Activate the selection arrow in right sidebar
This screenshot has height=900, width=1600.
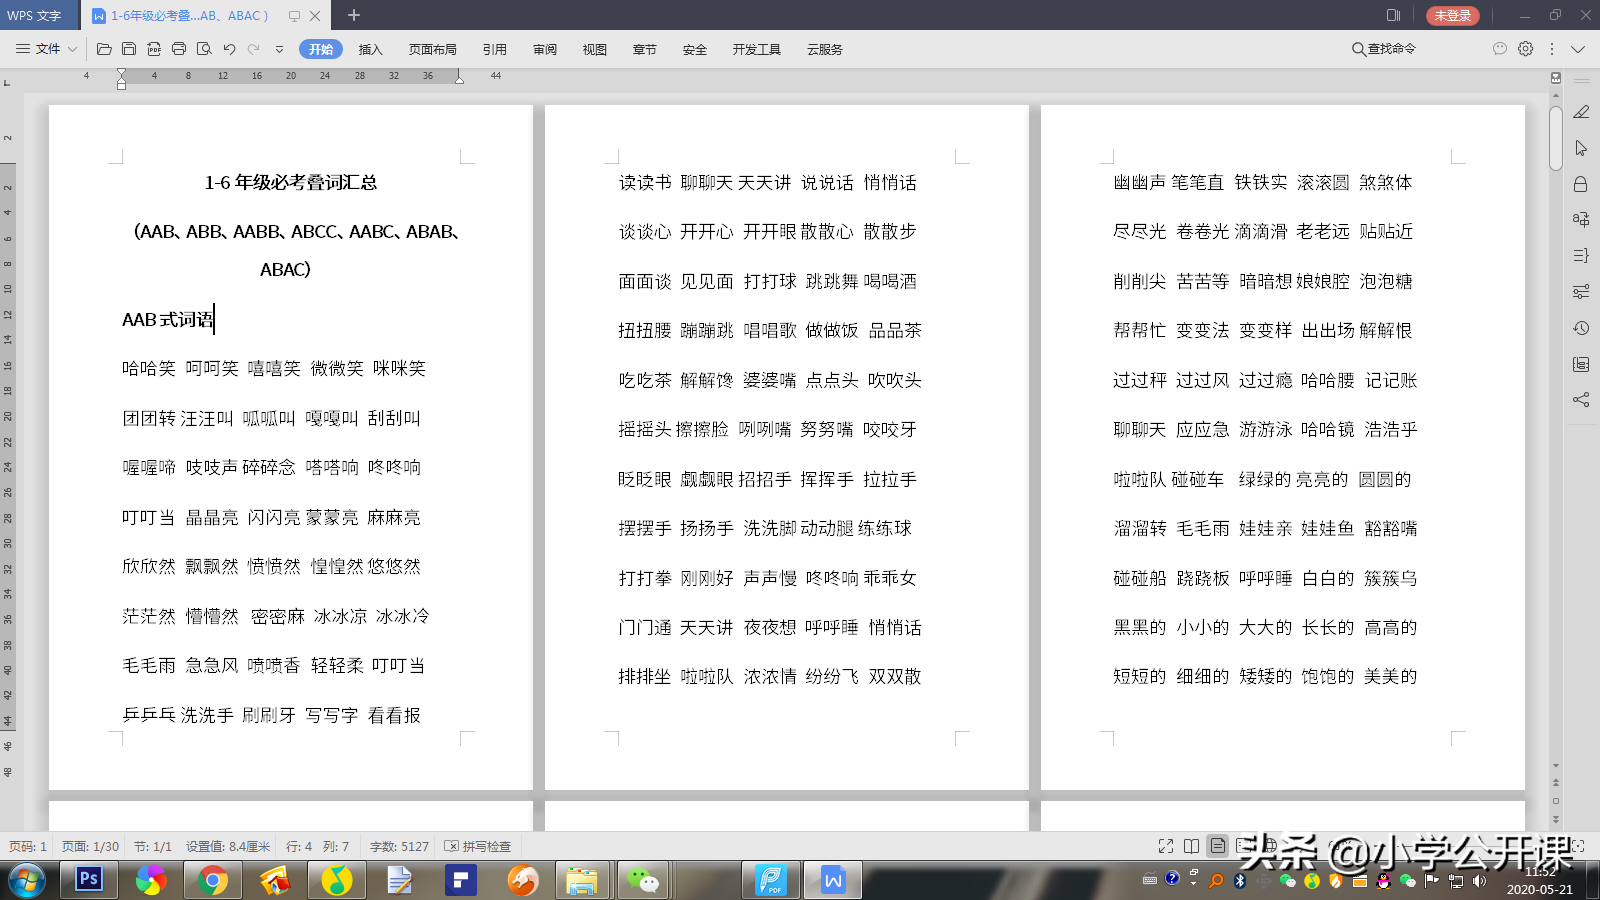coord(1581,148)
